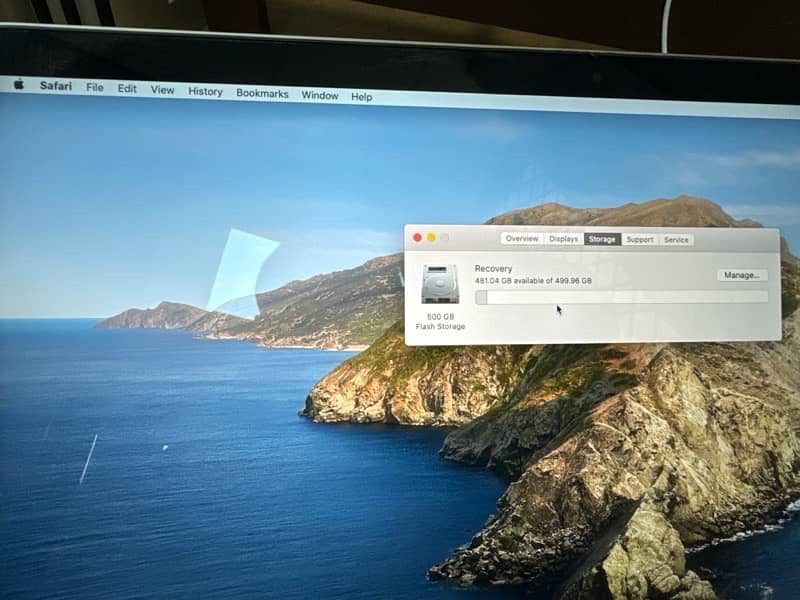Image resolution: width=800 pixels, height=600 pixels.
Task: Open the View menu
Action: (162, 90)
